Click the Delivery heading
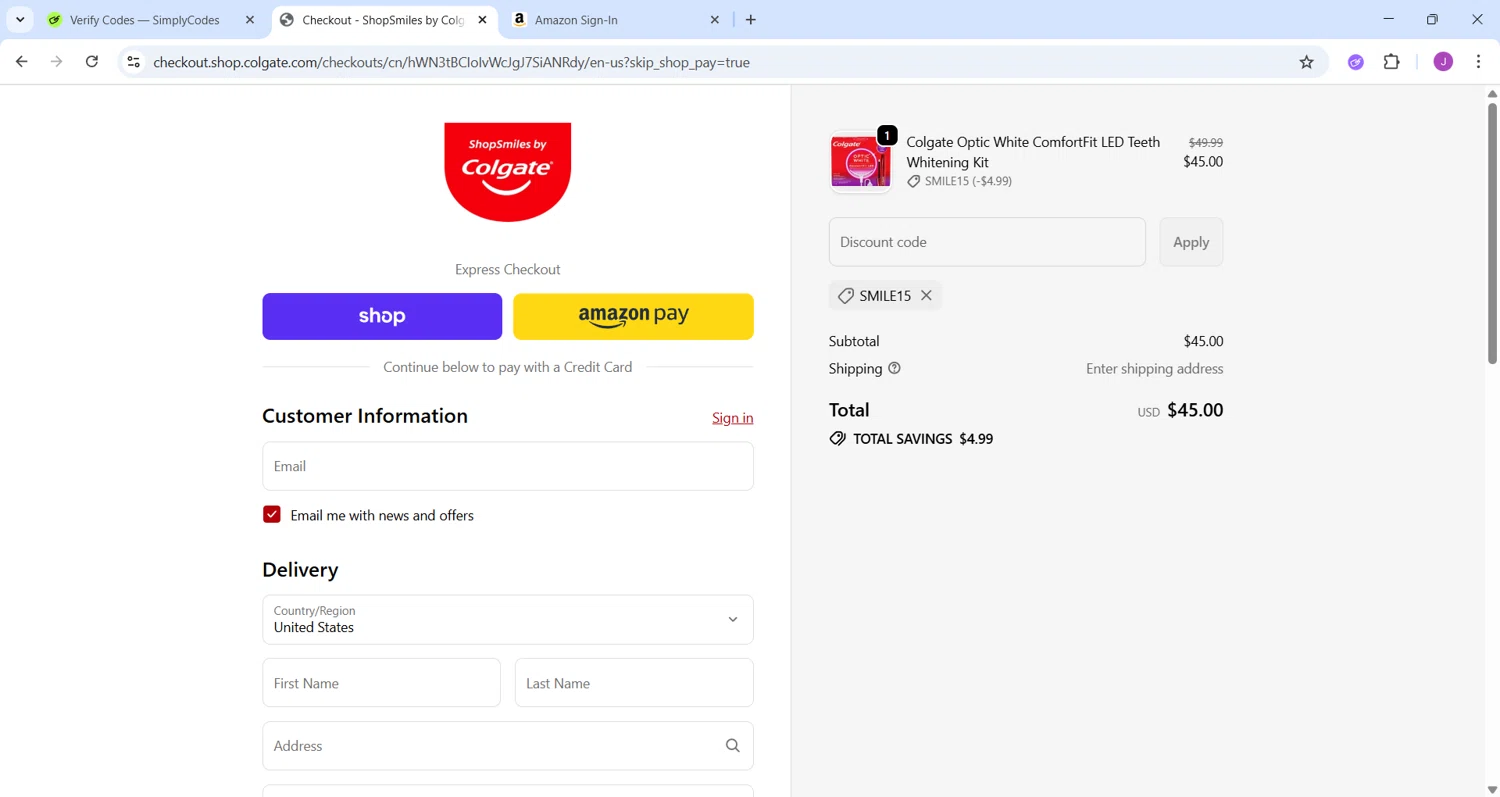Image resolution: width=1500 pixels, height=797 pixels. 300,570
